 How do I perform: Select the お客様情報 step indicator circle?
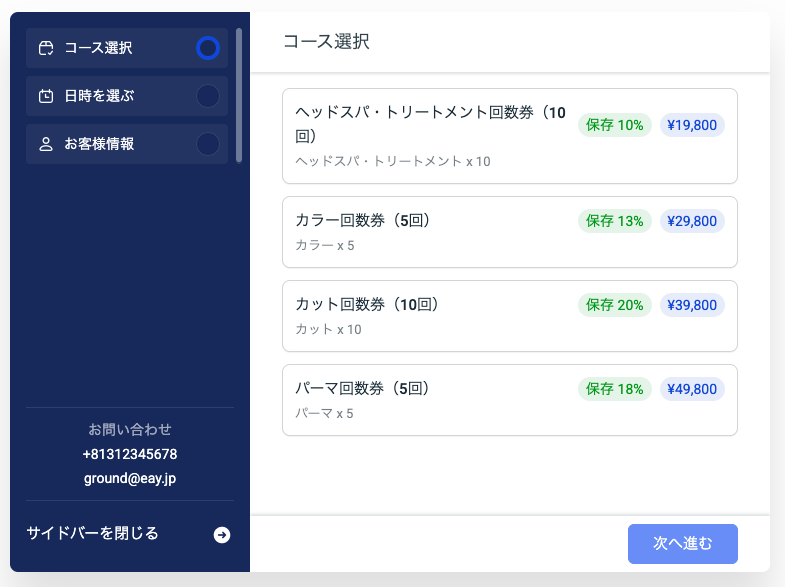point(207,144)
